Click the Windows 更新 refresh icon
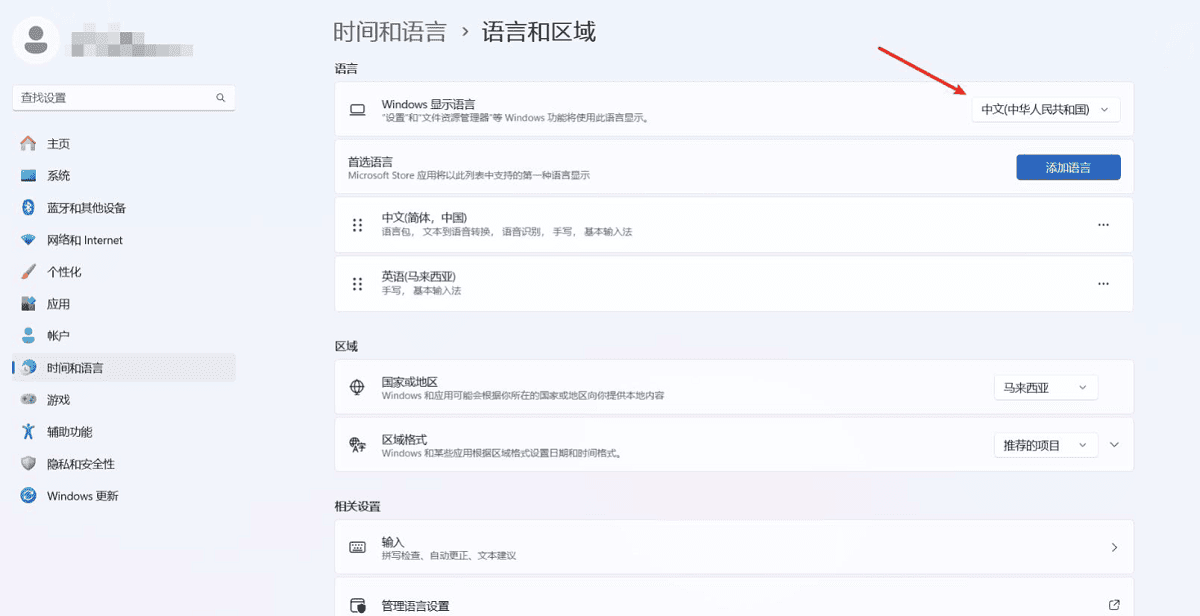1200x616 pixels. point(28,496)
